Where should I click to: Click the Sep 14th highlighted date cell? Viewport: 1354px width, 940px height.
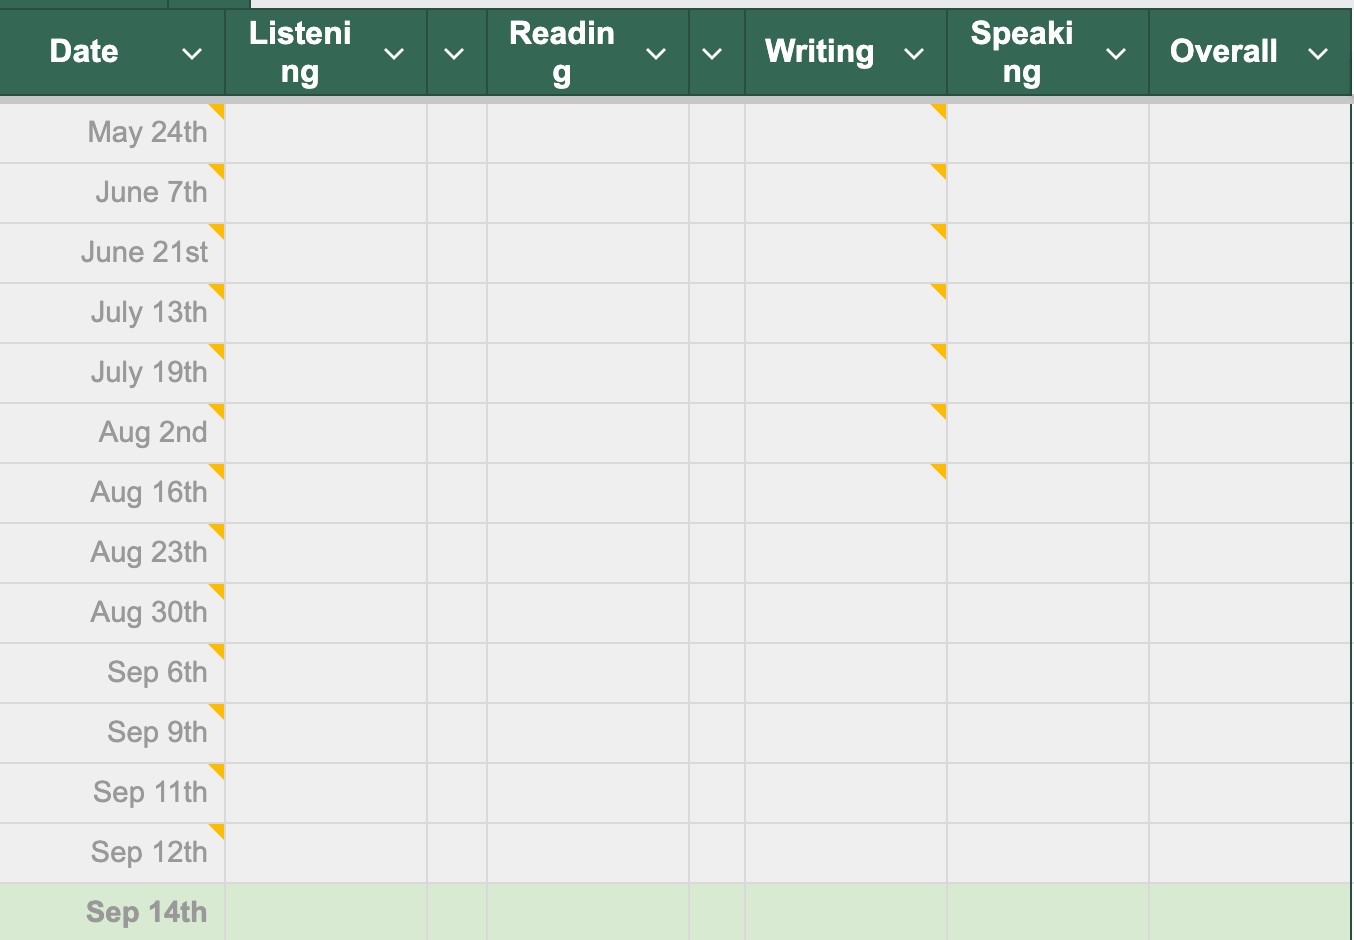[112, 912]
